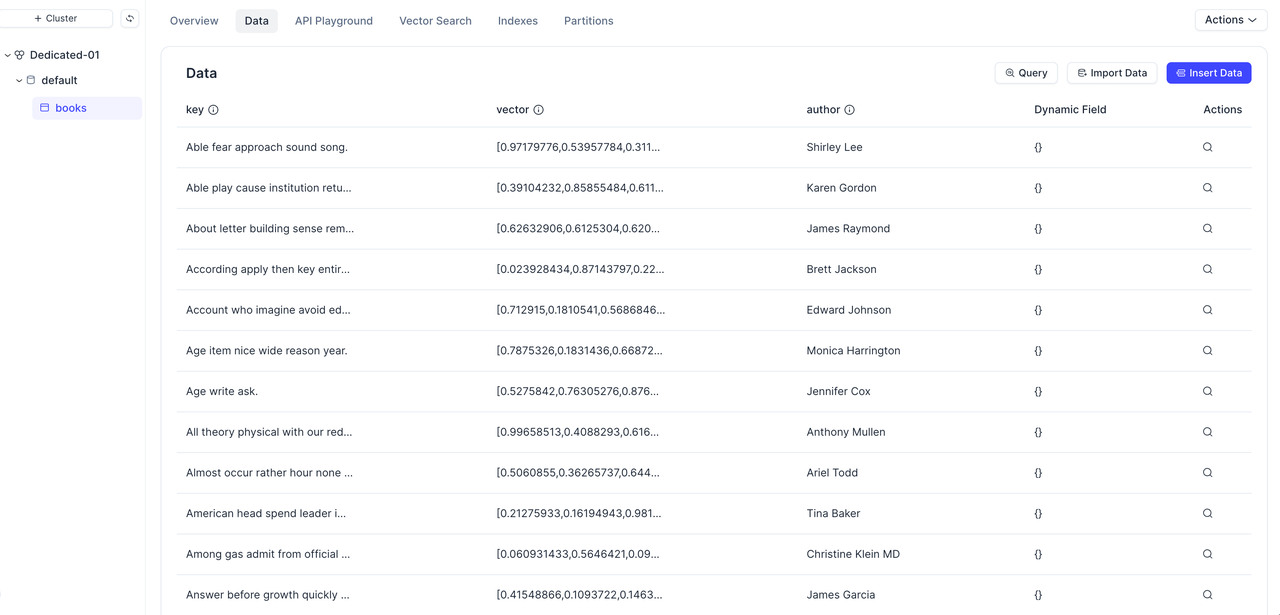This screenshot has width=1280, height=615.
Task: Open the Actions dropdown menu
Action: (x=1230, y=20)
